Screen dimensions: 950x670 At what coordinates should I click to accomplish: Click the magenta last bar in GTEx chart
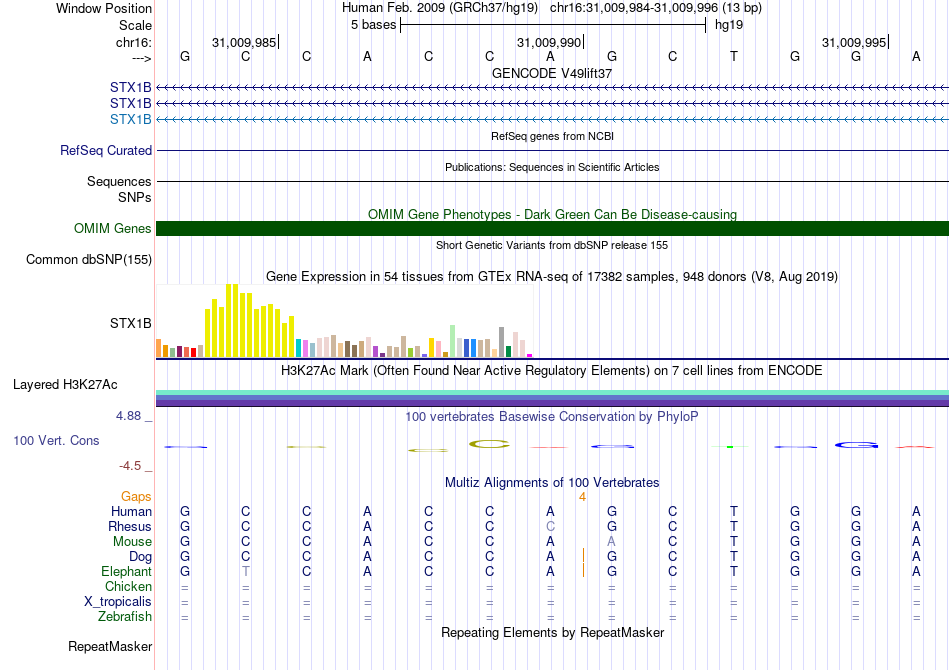pyautogui.click(x=530, y=356)
